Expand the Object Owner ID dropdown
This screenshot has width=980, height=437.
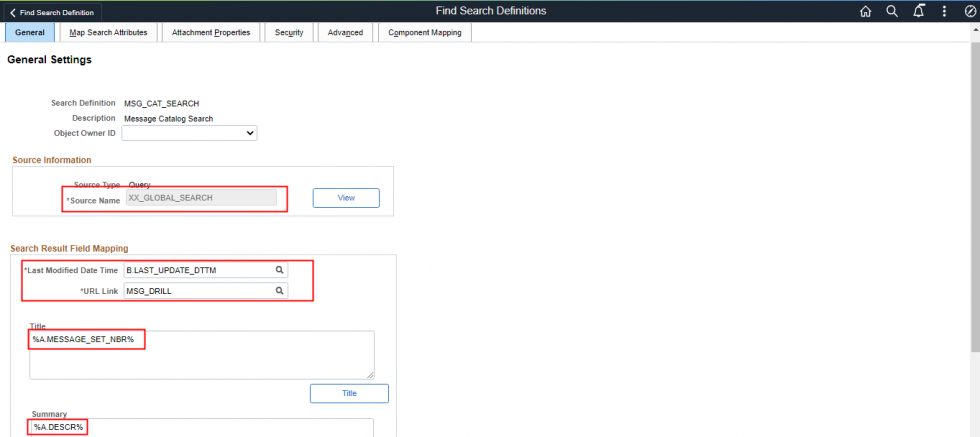pyautogui.click(x=189, y=133)
